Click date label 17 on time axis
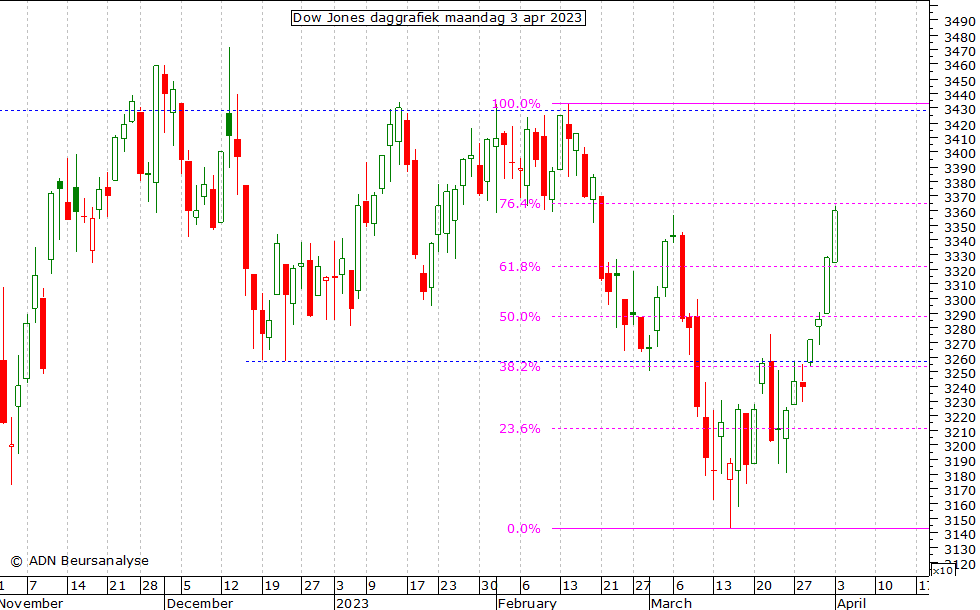This screenshot has width=980, height=610. point(417,586)
